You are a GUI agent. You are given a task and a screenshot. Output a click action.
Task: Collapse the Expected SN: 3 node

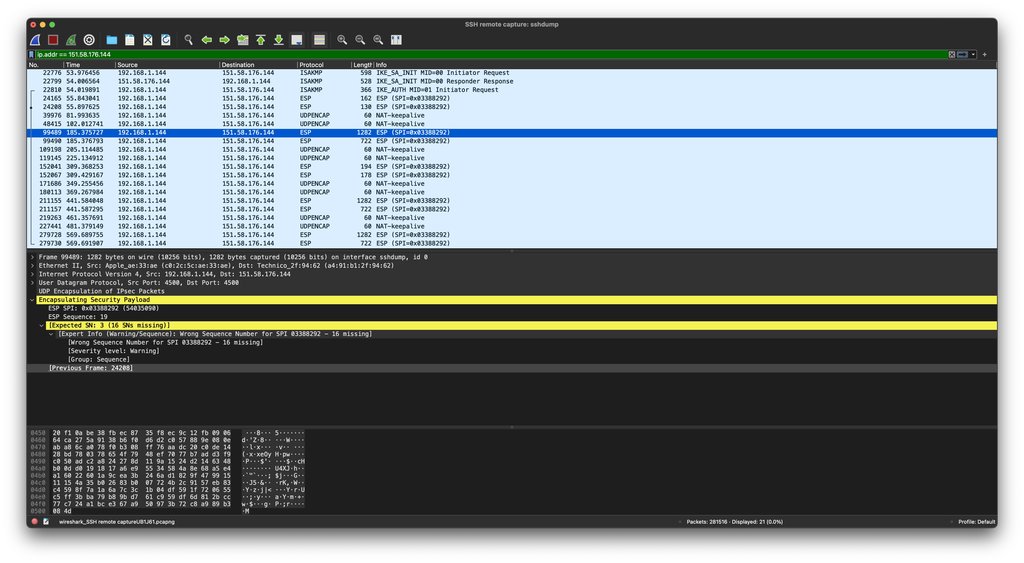pos(42,325)
